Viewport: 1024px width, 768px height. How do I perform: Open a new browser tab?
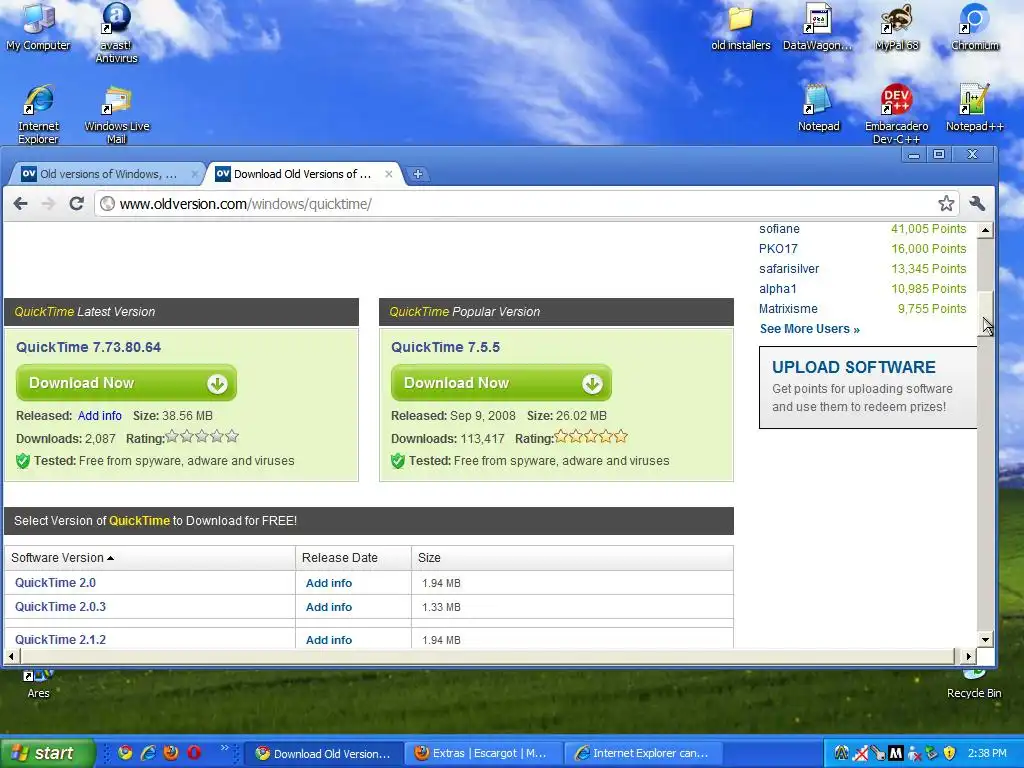click(418, 174)
